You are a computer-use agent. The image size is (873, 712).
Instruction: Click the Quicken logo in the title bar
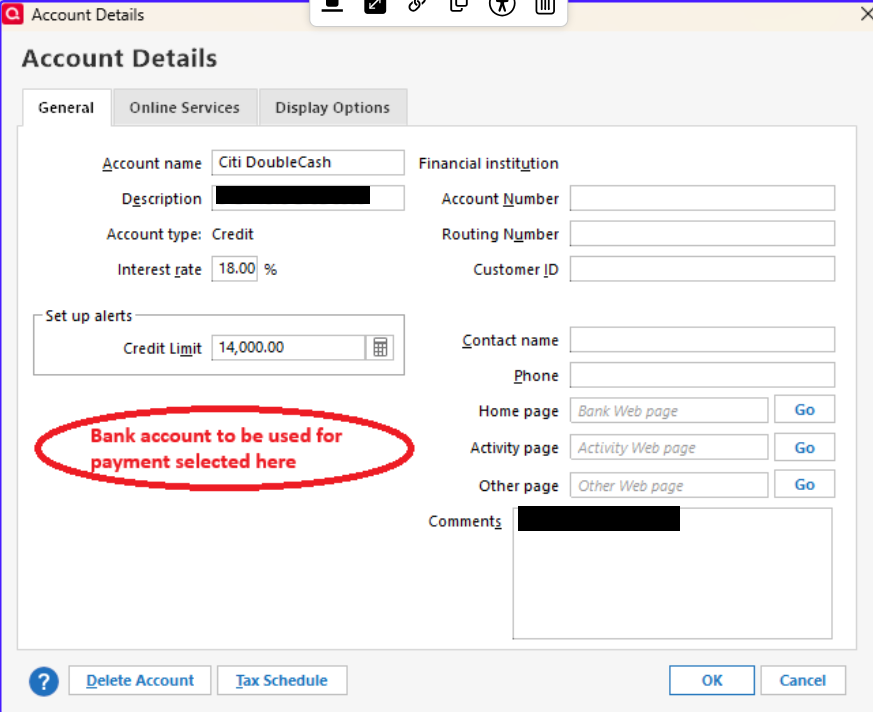(12, 13)
